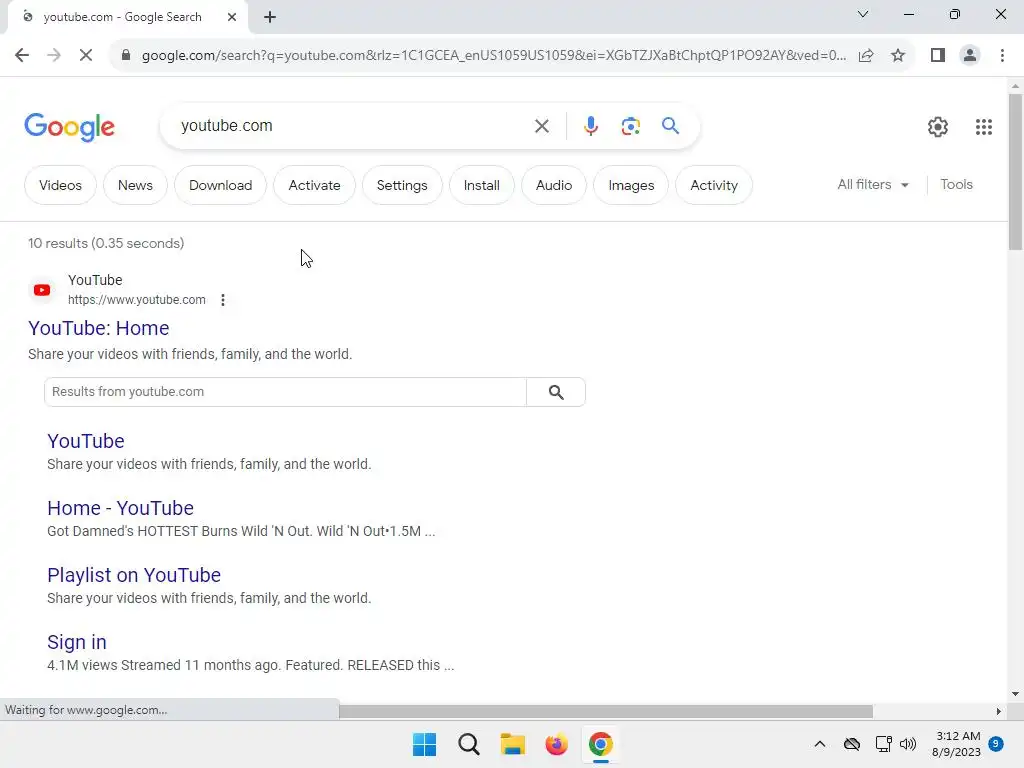Viewport: 1024px width, 768px height.
Task: Click horizontal scrollbar right arrow
Action: coord(998,711)
